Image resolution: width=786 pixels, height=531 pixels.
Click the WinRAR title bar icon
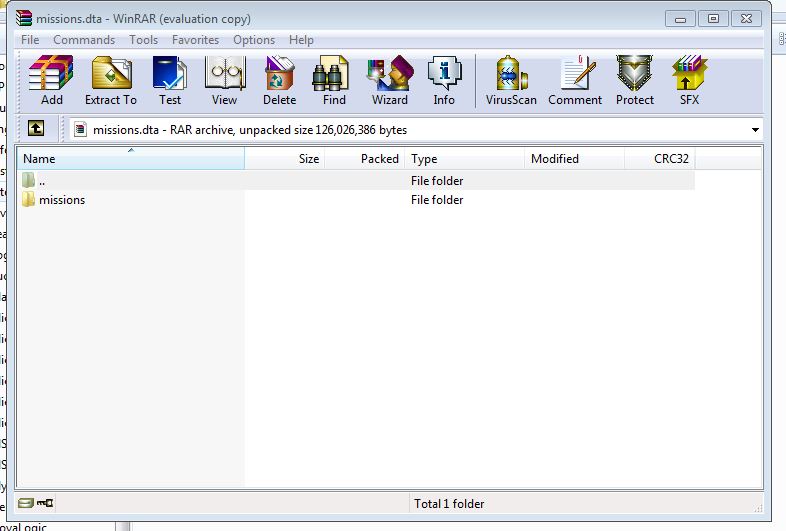click(x=24, y=18)
